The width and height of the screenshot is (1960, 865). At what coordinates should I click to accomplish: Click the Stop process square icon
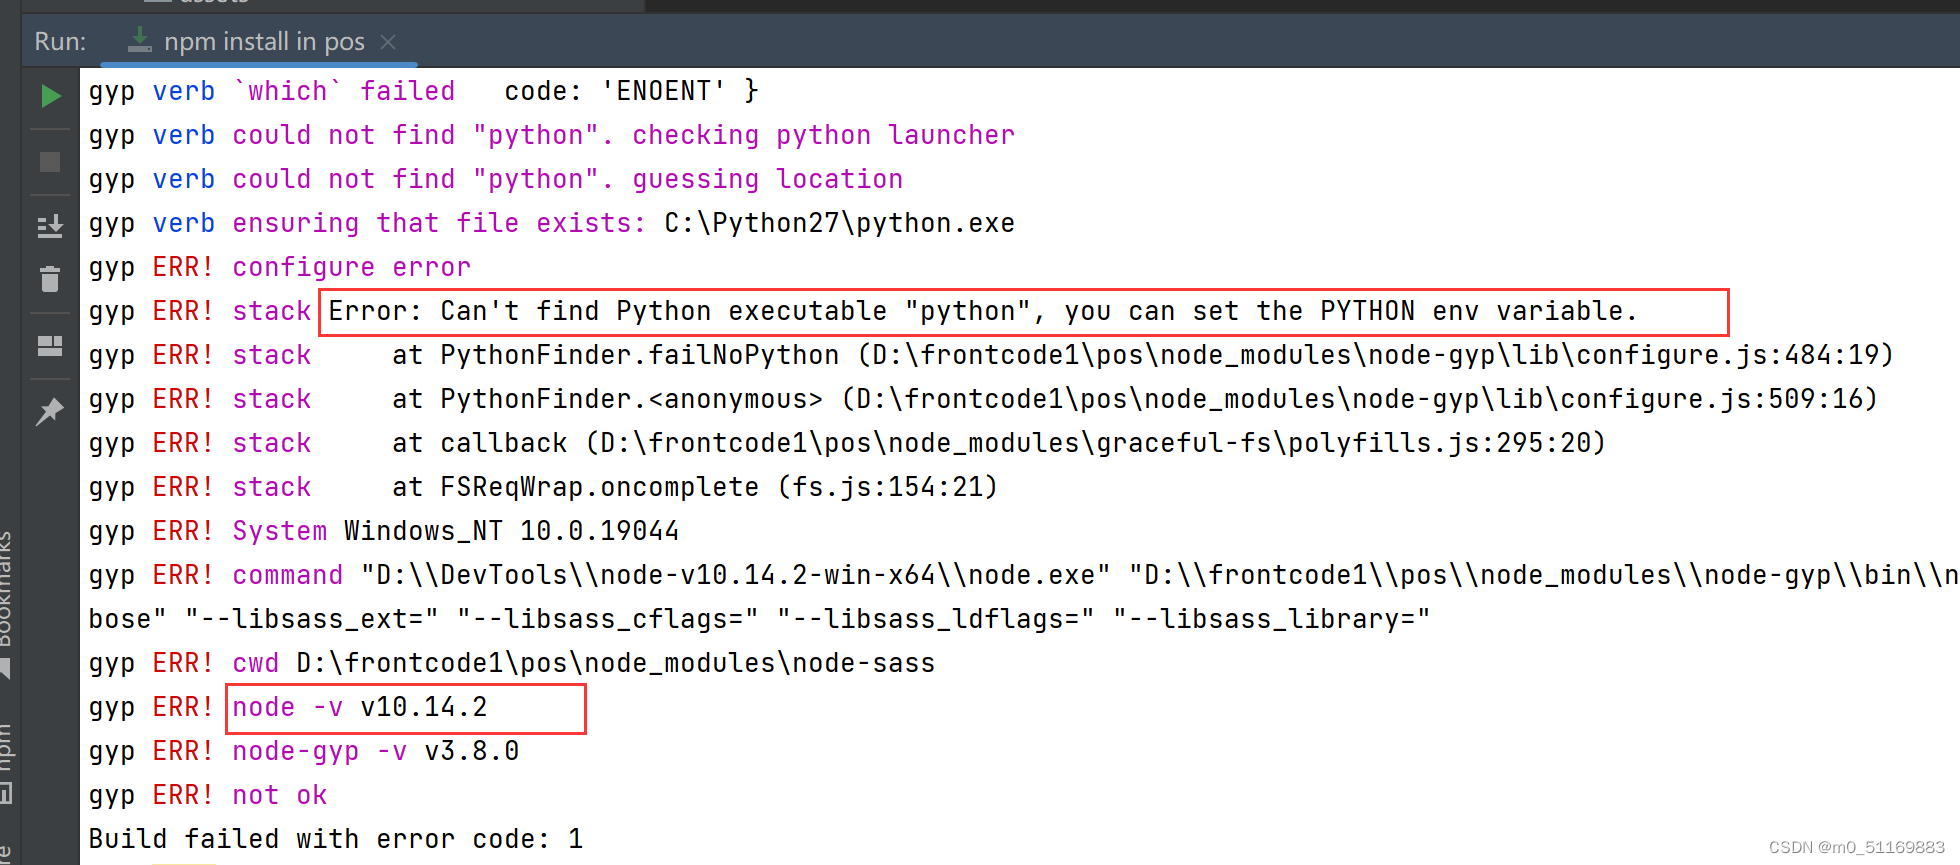tap(50, 162)
